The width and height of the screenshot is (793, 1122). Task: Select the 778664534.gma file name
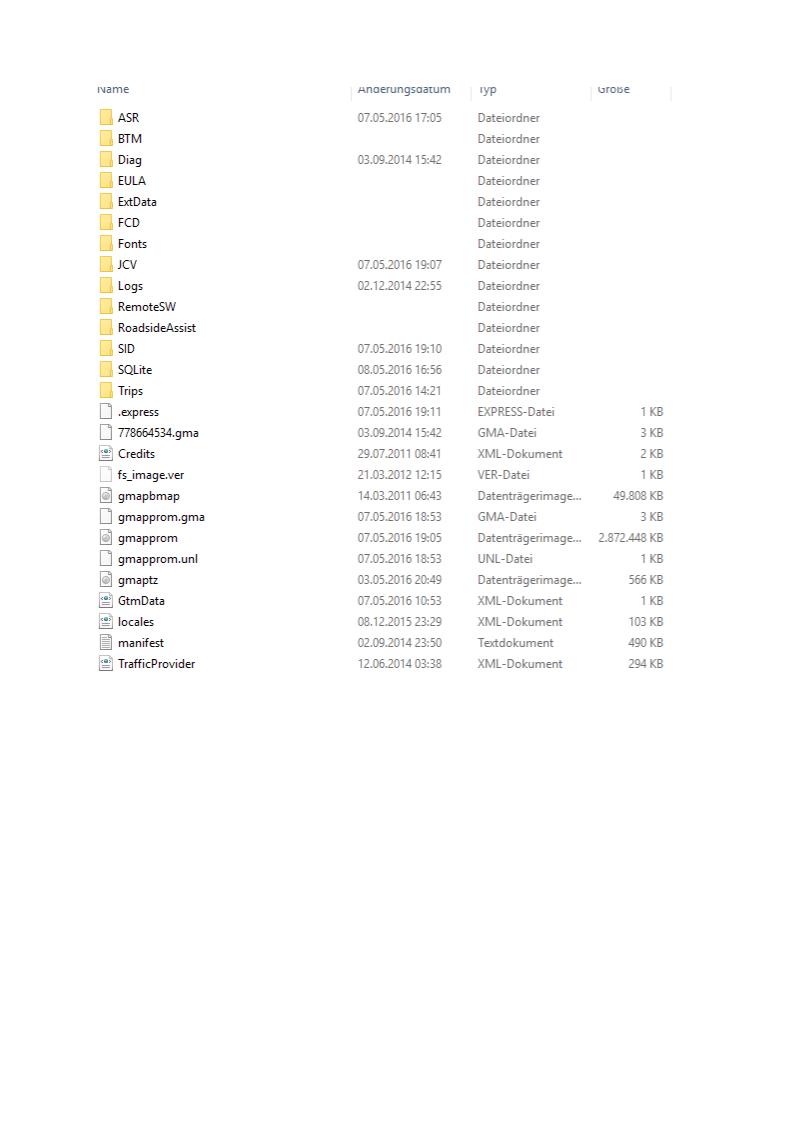click(158, 433)
